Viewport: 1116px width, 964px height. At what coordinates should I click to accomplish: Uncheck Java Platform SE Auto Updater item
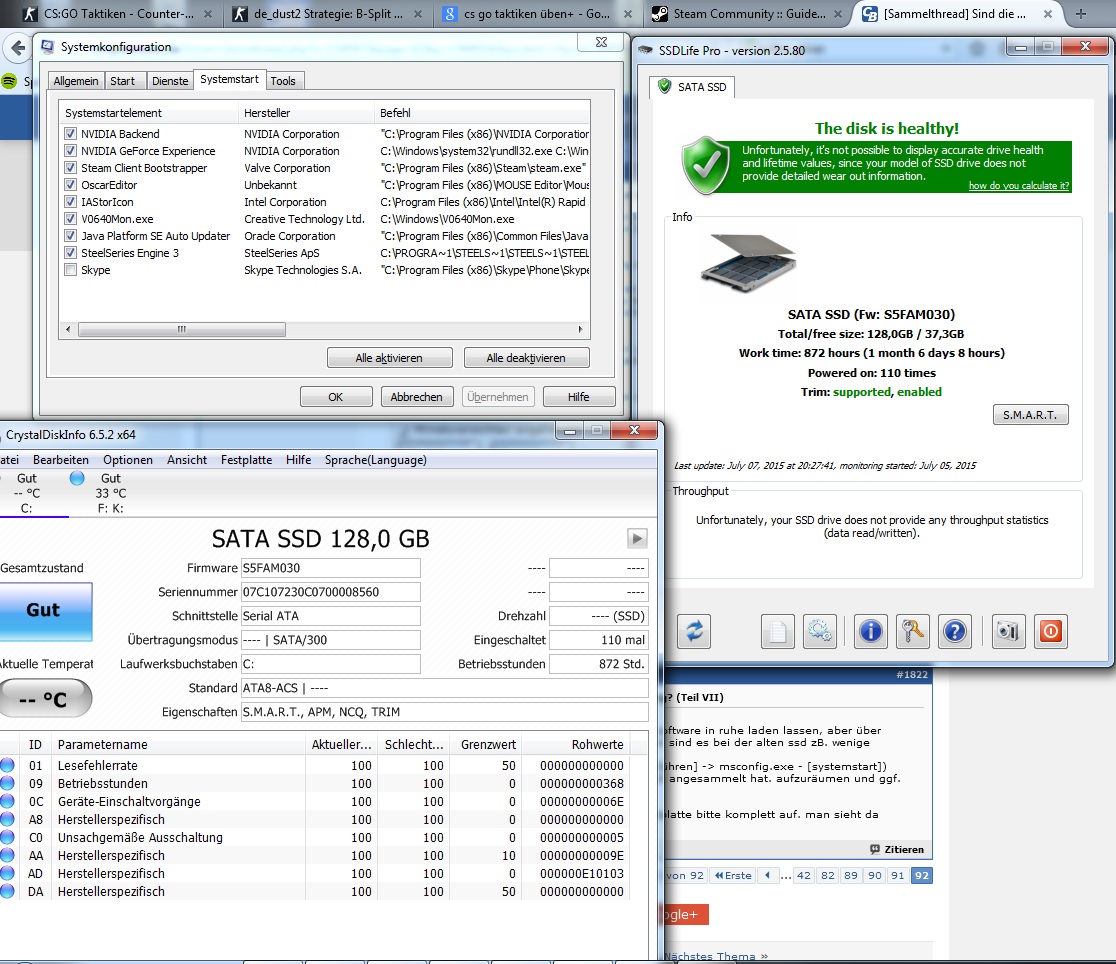70,236
